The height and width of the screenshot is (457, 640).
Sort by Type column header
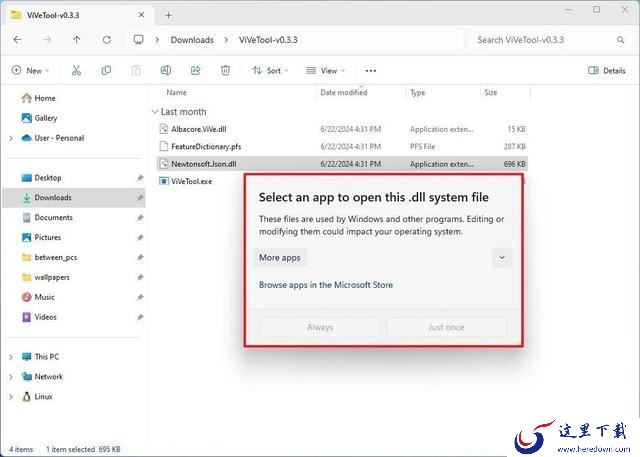pos(418,93)
